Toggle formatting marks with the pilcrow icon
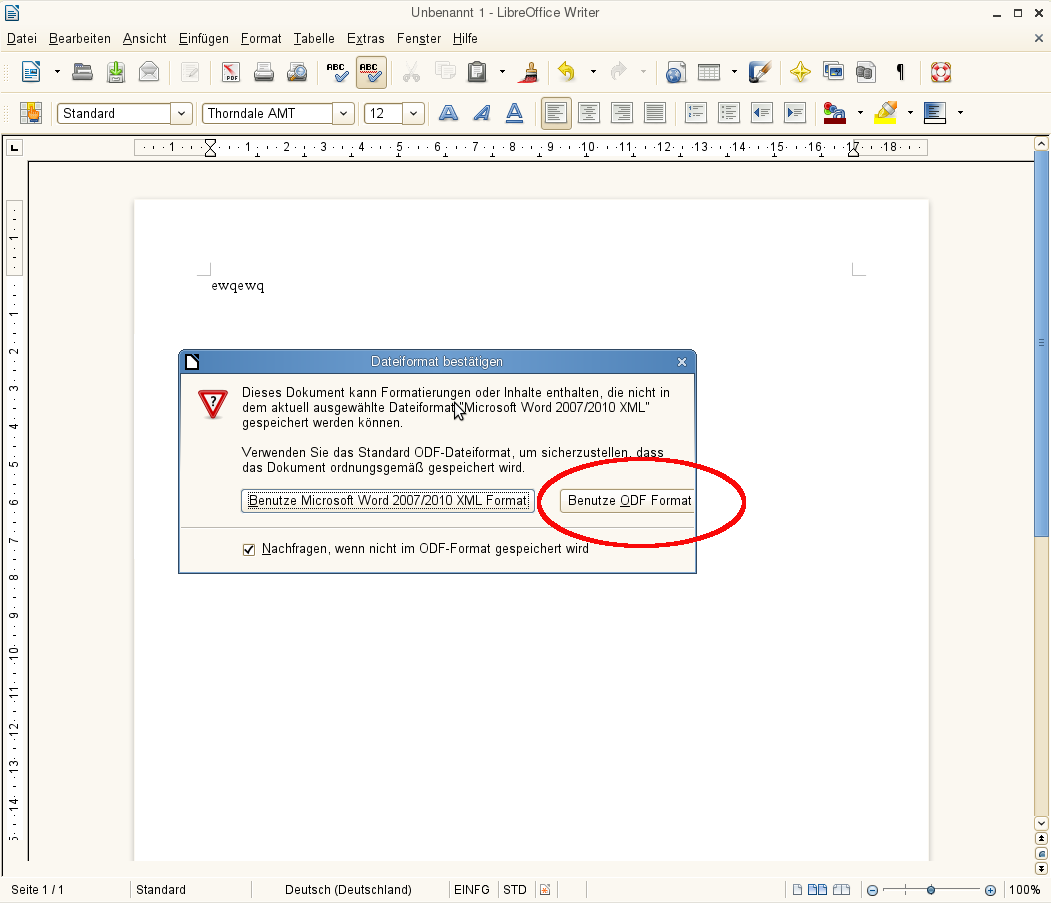This screenshot has height=903, width=1051. [900, 72]
